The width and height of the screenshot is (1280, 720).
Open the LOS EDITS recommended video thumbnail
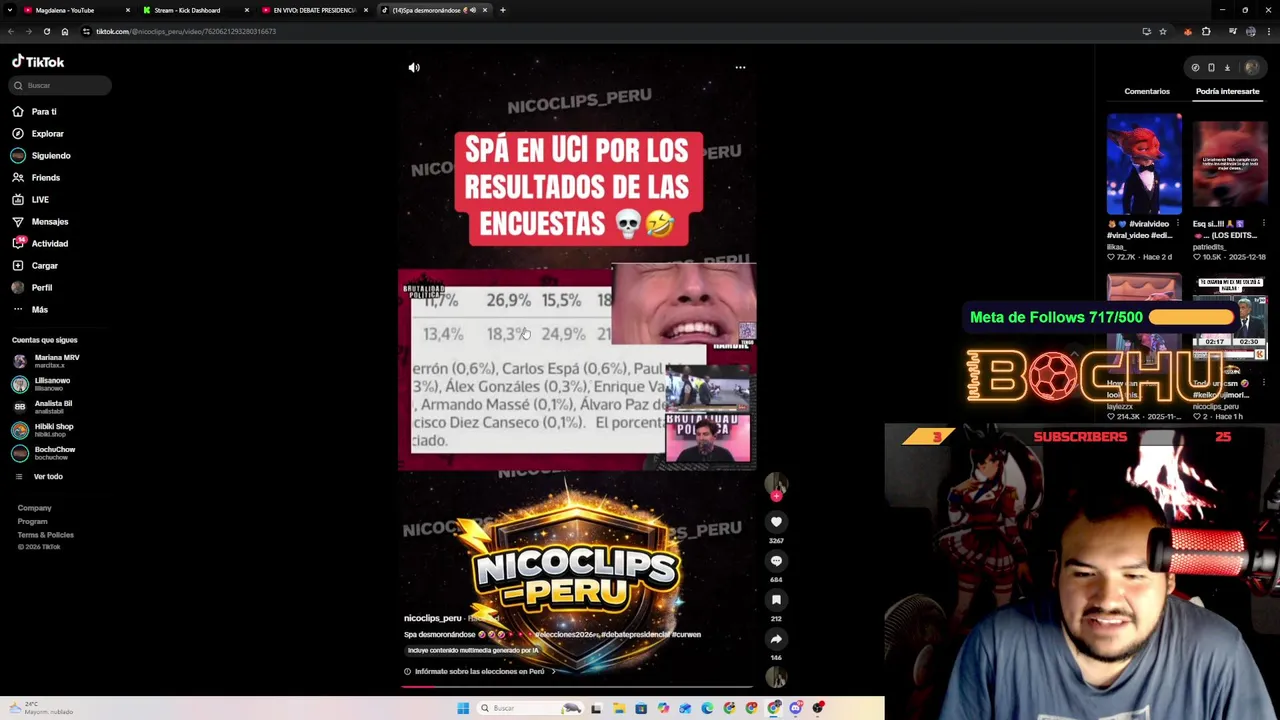coord(1230,164)
